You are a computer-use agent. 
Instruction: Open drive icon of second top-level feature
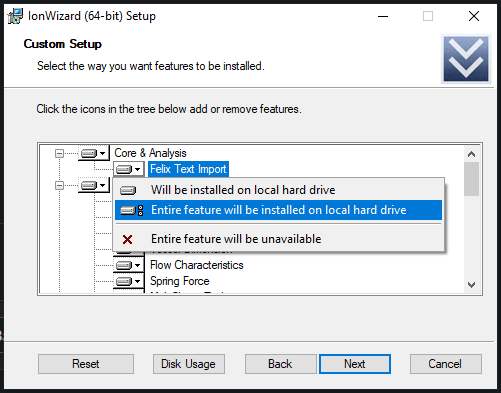pyautogui.click(x=94, y=185)
